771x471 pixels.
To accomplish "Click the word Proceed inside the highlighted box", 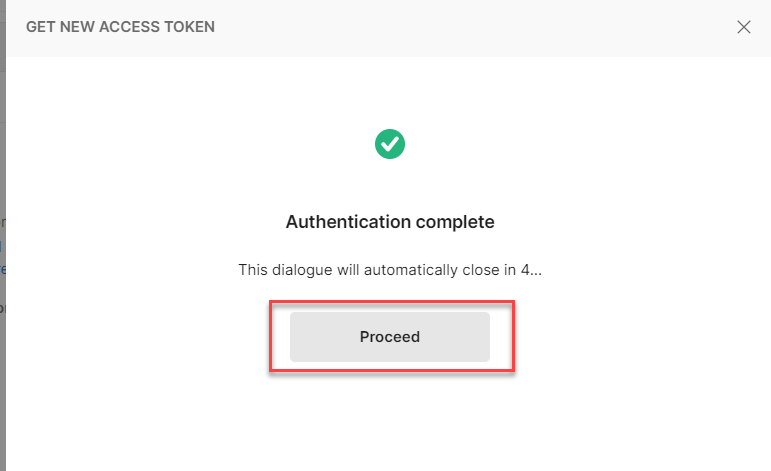I will pyautogui.click(x=390, y=337).
